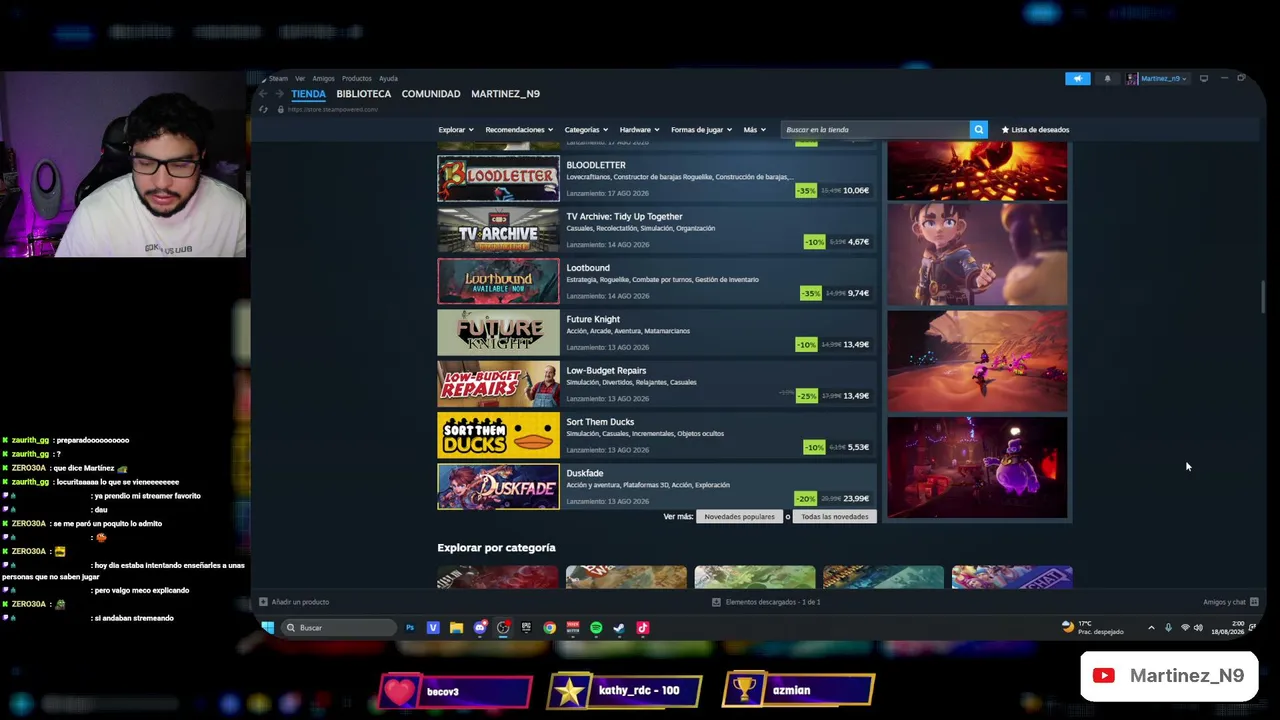
Task: Open the Productos menu
Action: pos(357,78)
